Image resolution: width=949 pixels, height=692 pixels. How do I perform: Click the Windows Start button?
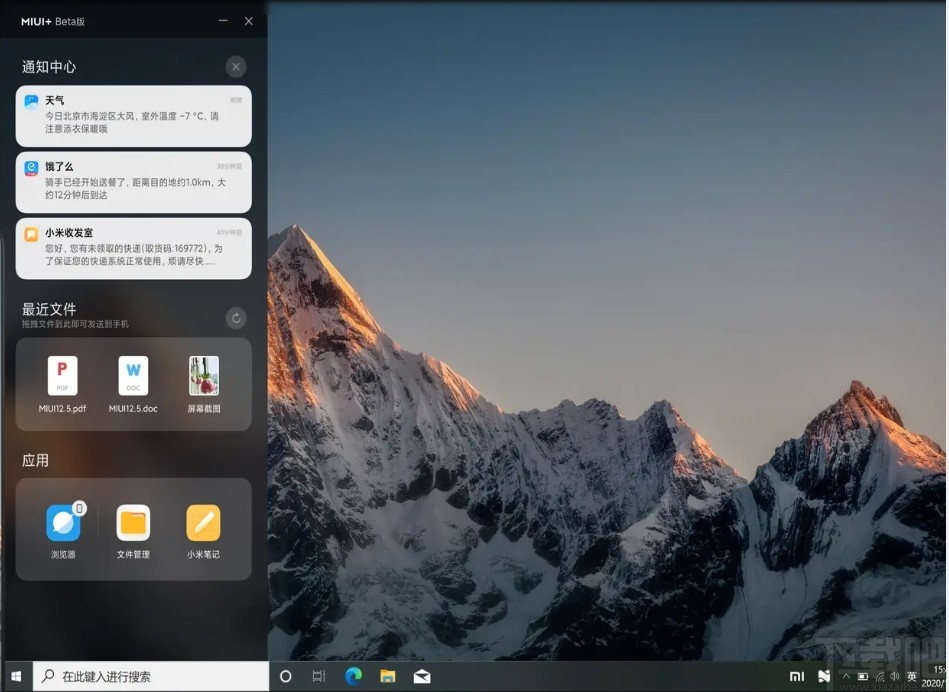pyautogui.click(x=16, y=676)
